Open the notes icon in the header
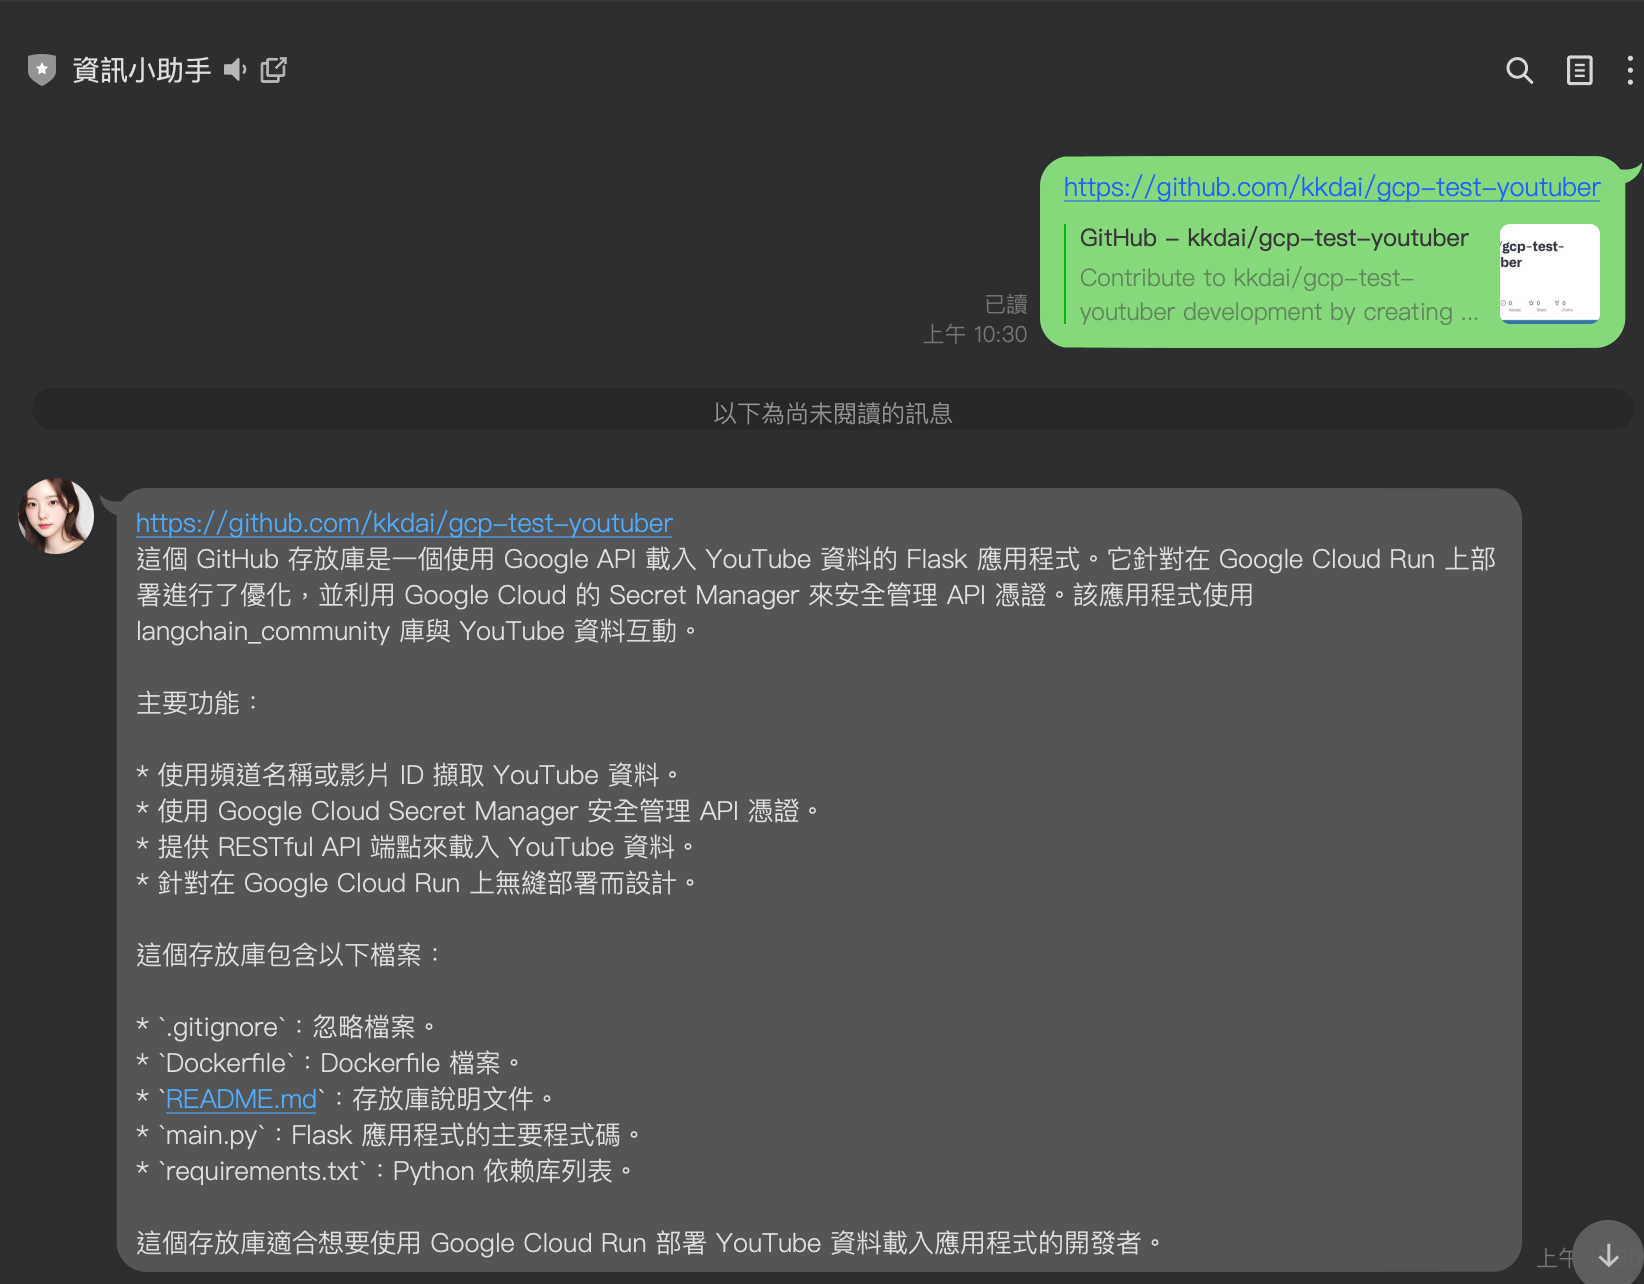The width and height of the screenshot is (1644, 1284). click(1579, 70)
